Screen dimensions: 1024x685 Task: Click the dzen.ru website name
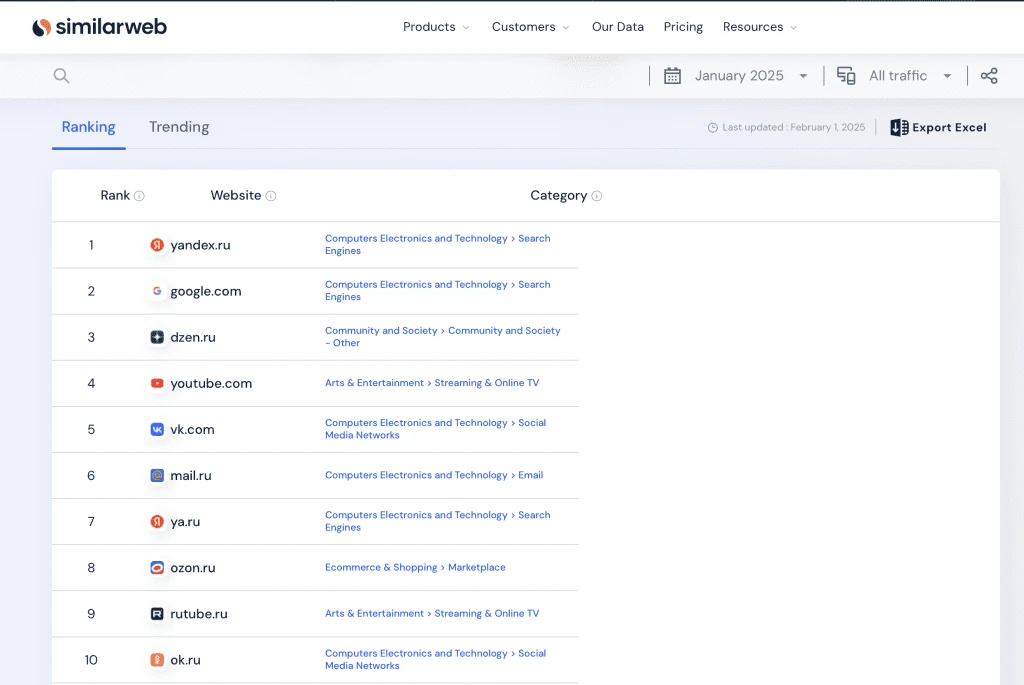193,338
